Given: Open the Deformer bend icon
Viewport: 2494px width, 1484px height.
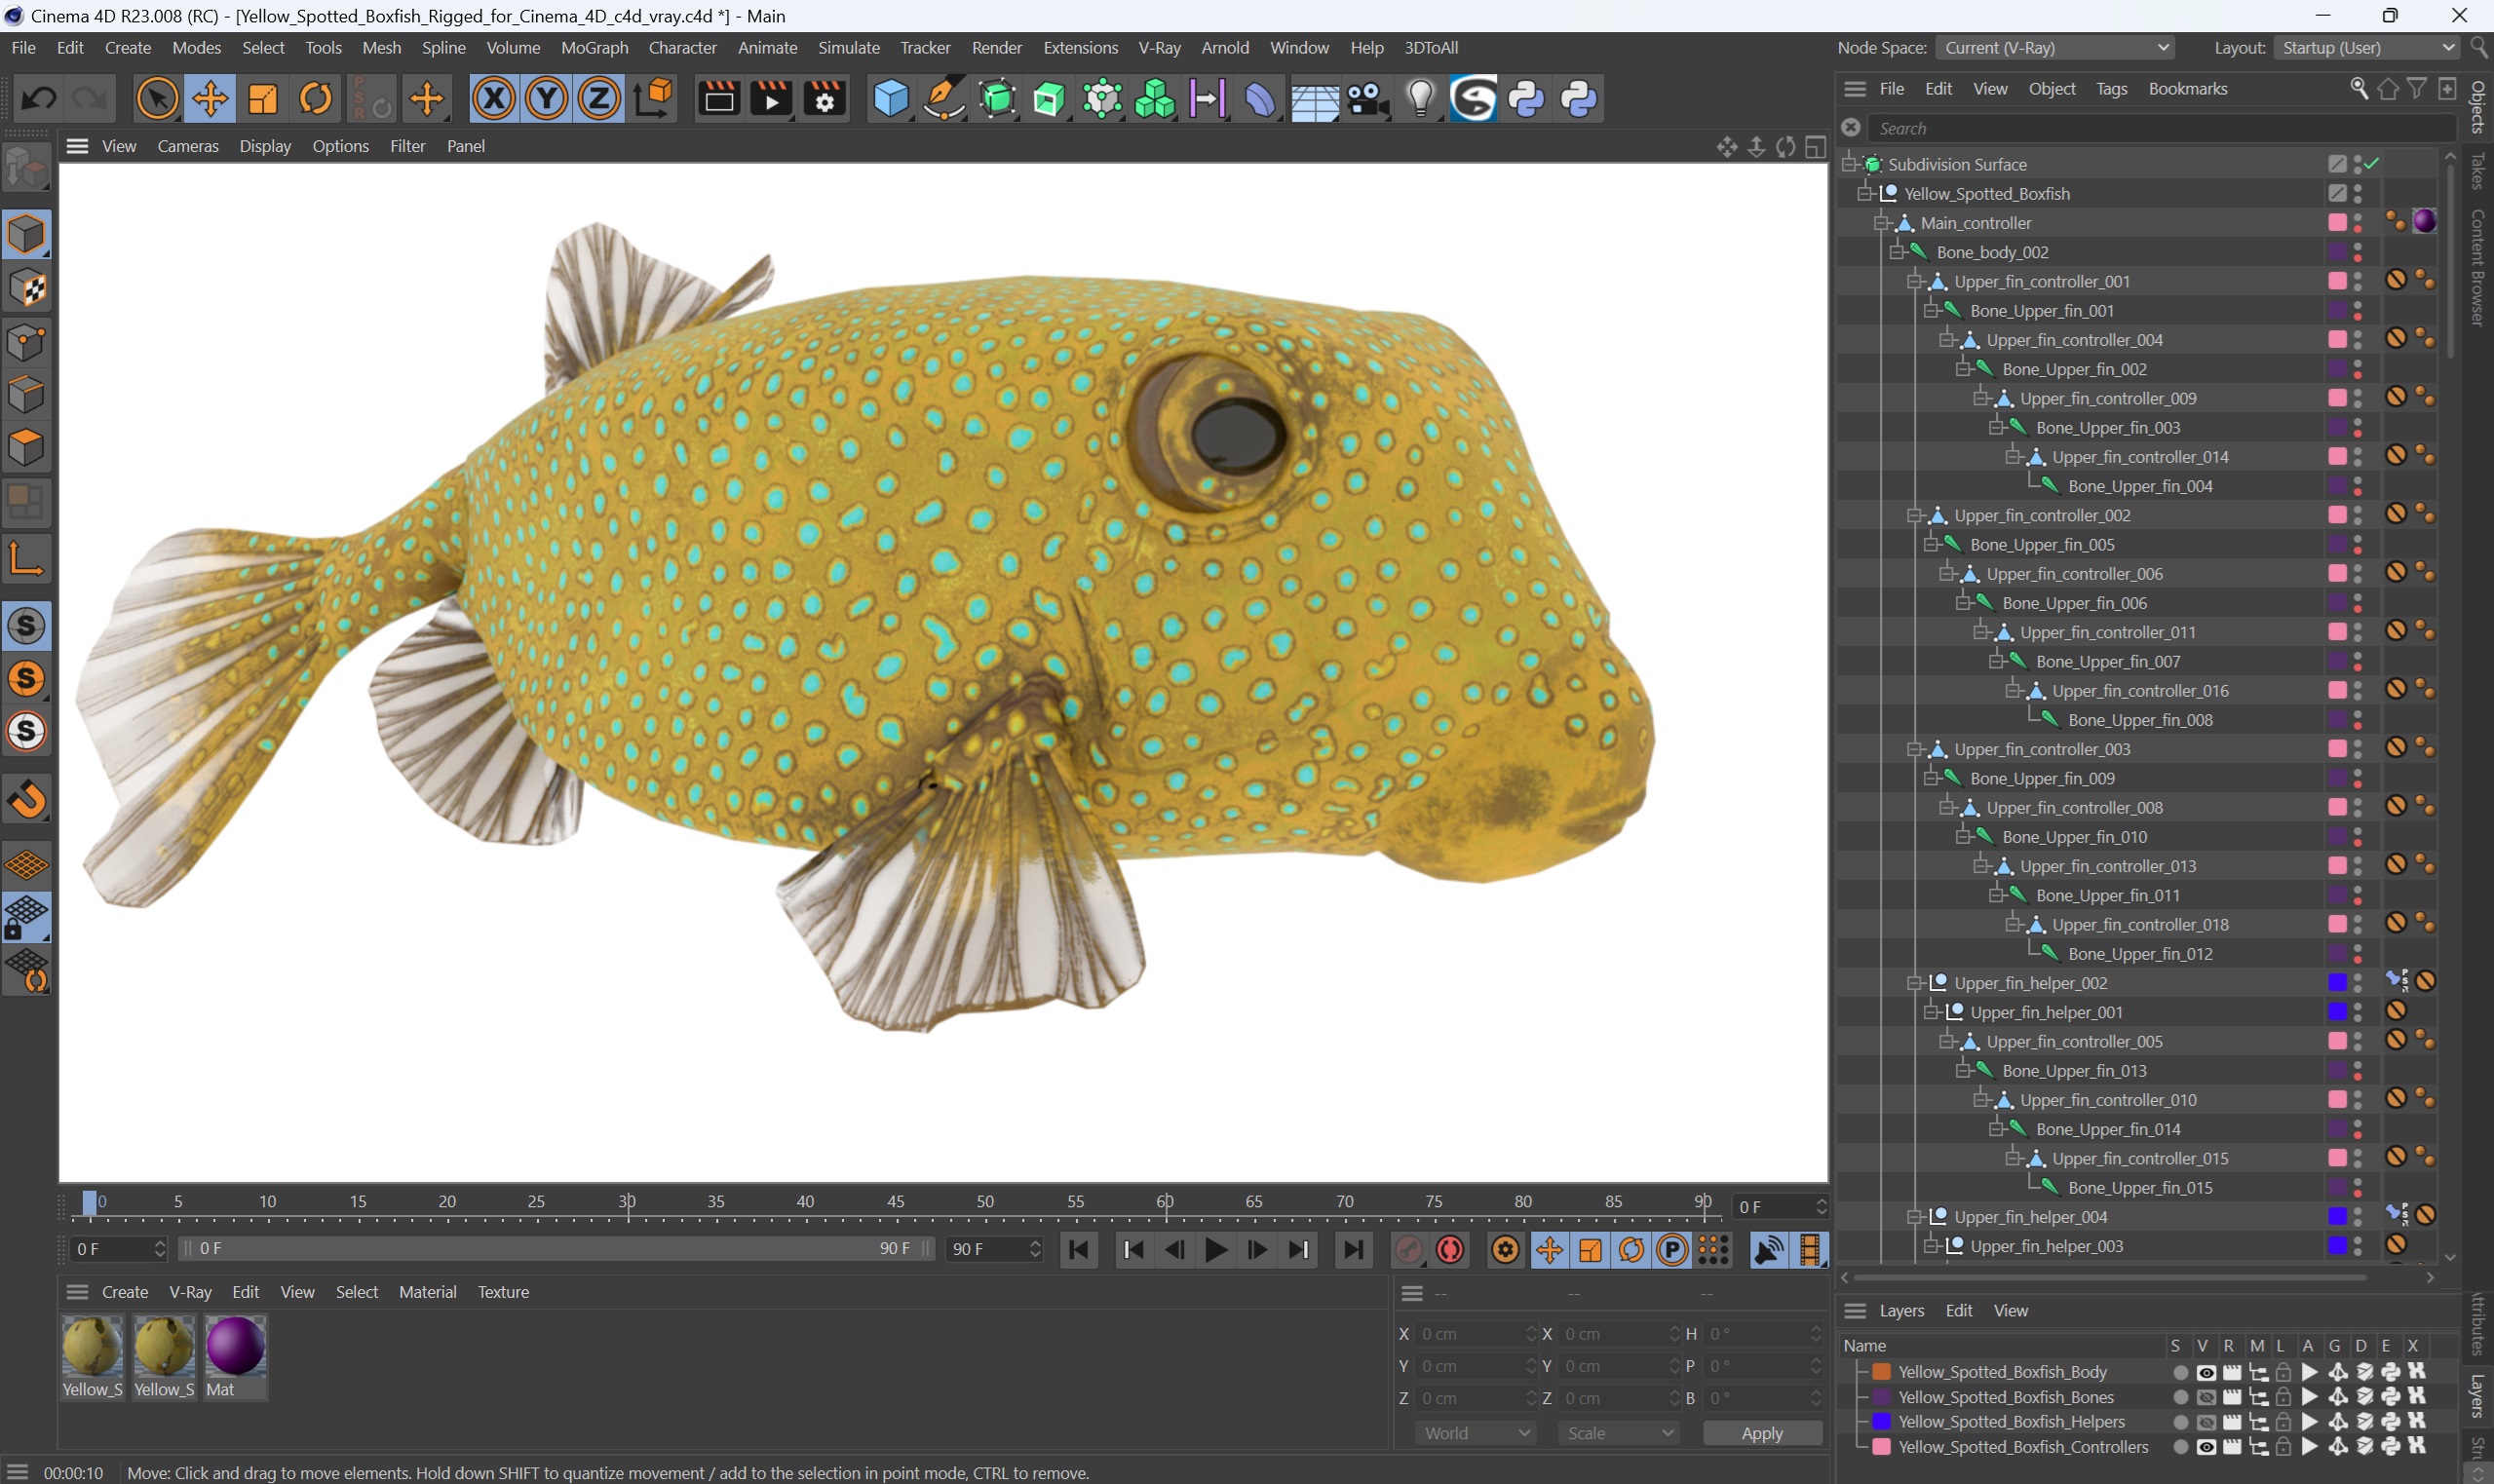Looking at the screenshot, I should point(1261,99).
